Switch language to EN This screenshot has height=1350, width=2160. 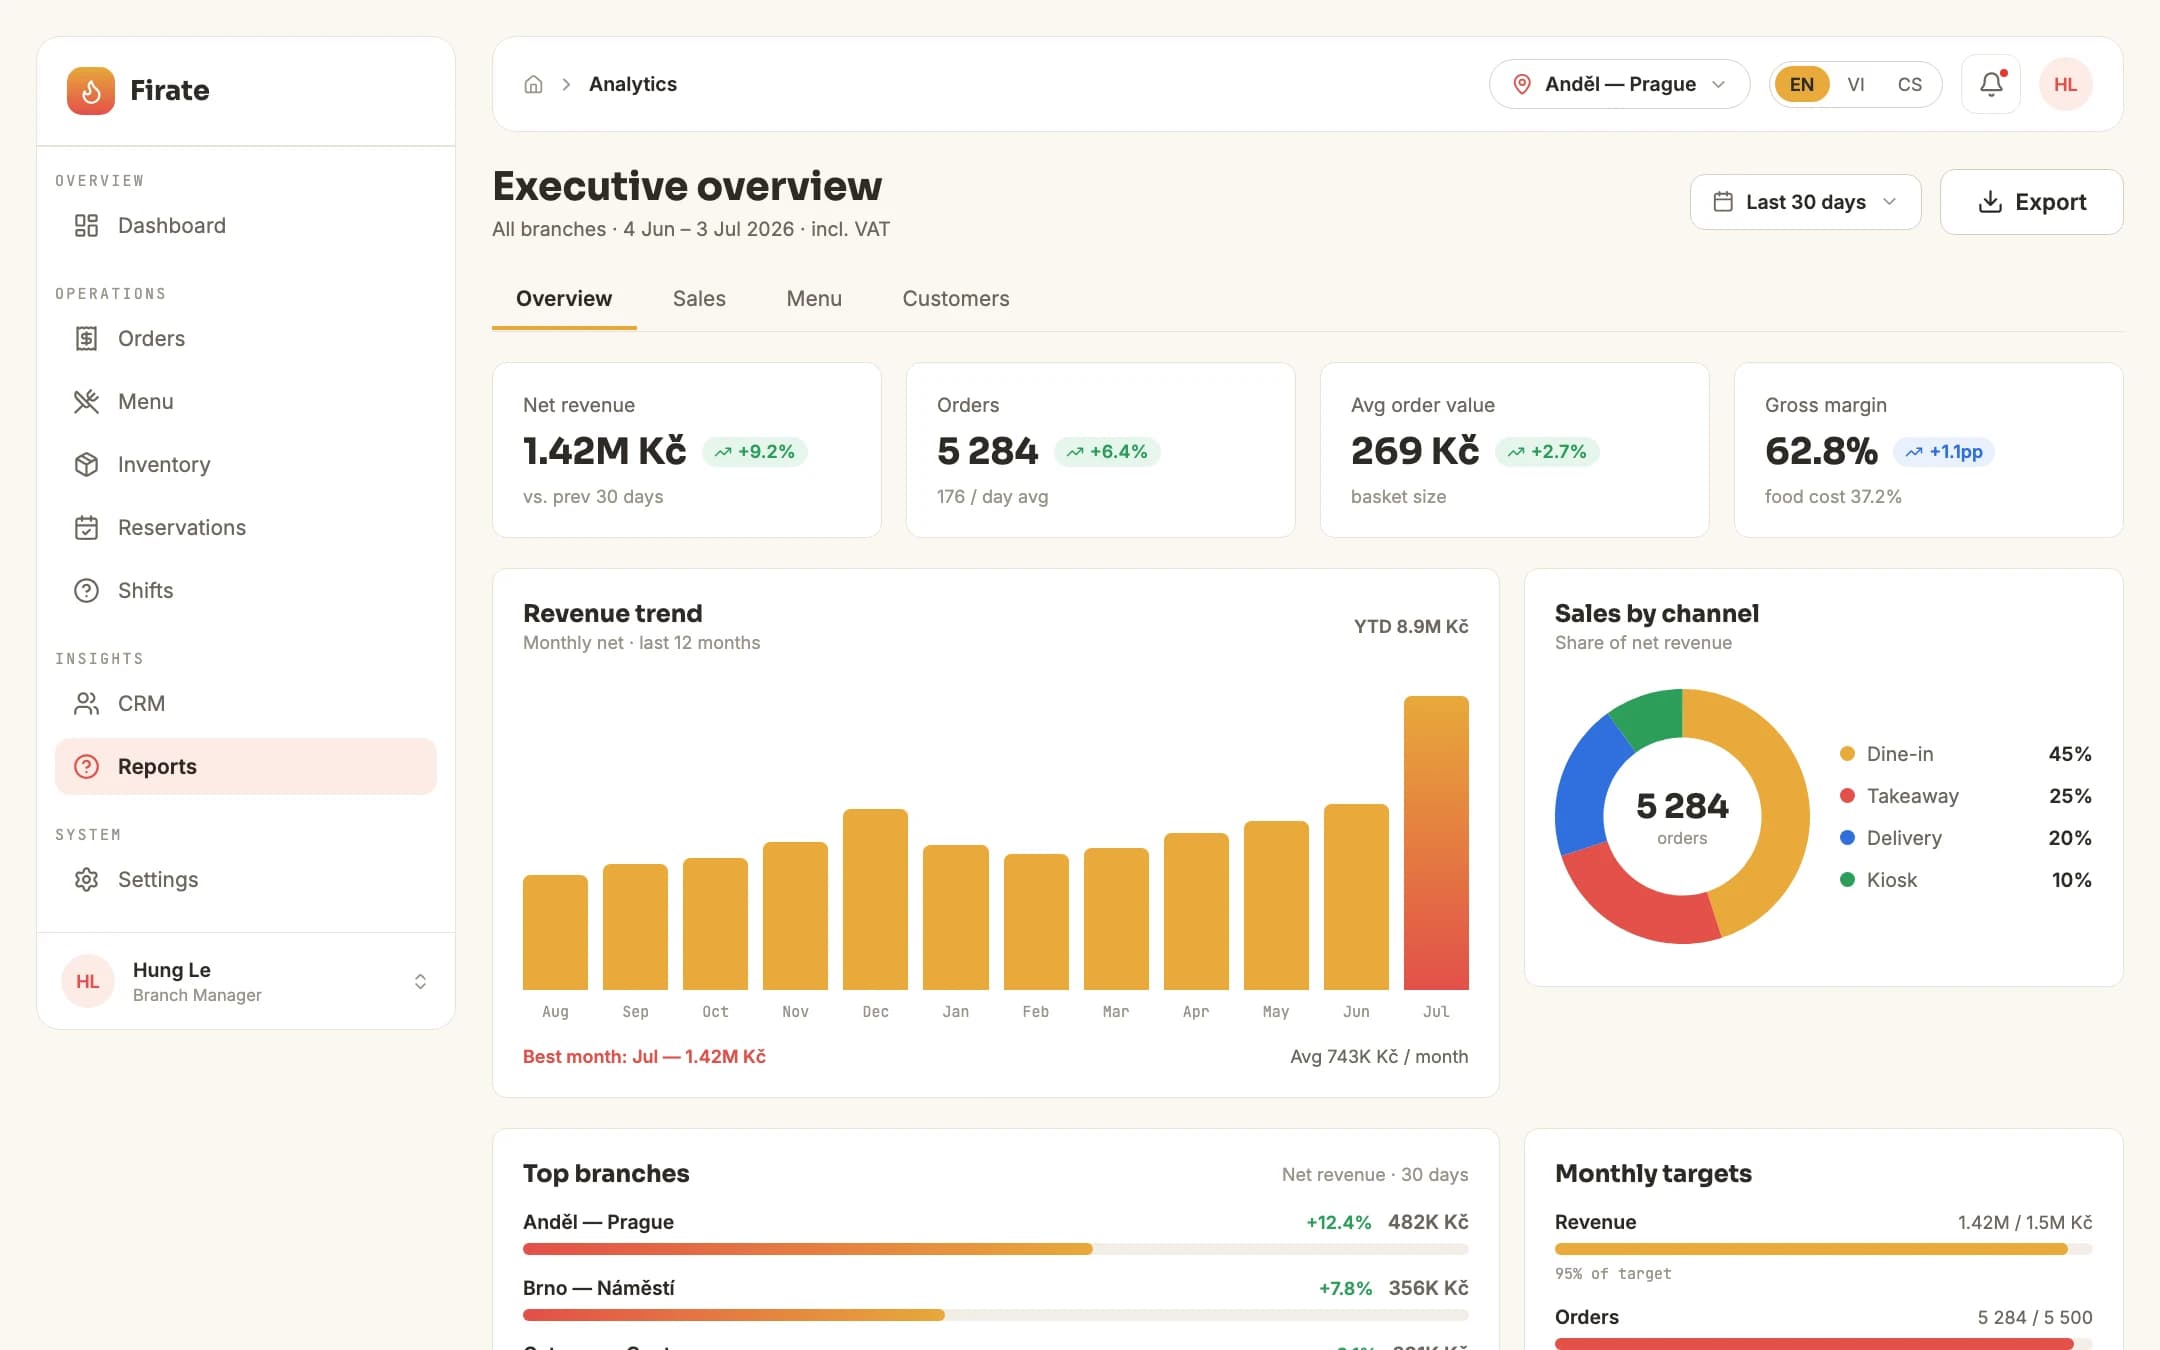[x=1802, y=84]
